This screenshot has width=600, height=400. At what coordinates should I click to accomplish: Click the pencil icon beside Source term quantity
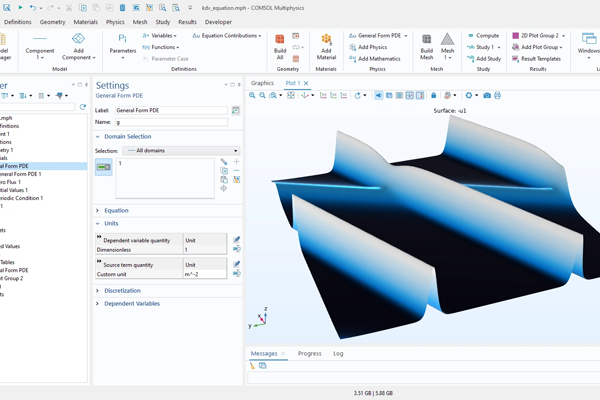tap(236, 264)
